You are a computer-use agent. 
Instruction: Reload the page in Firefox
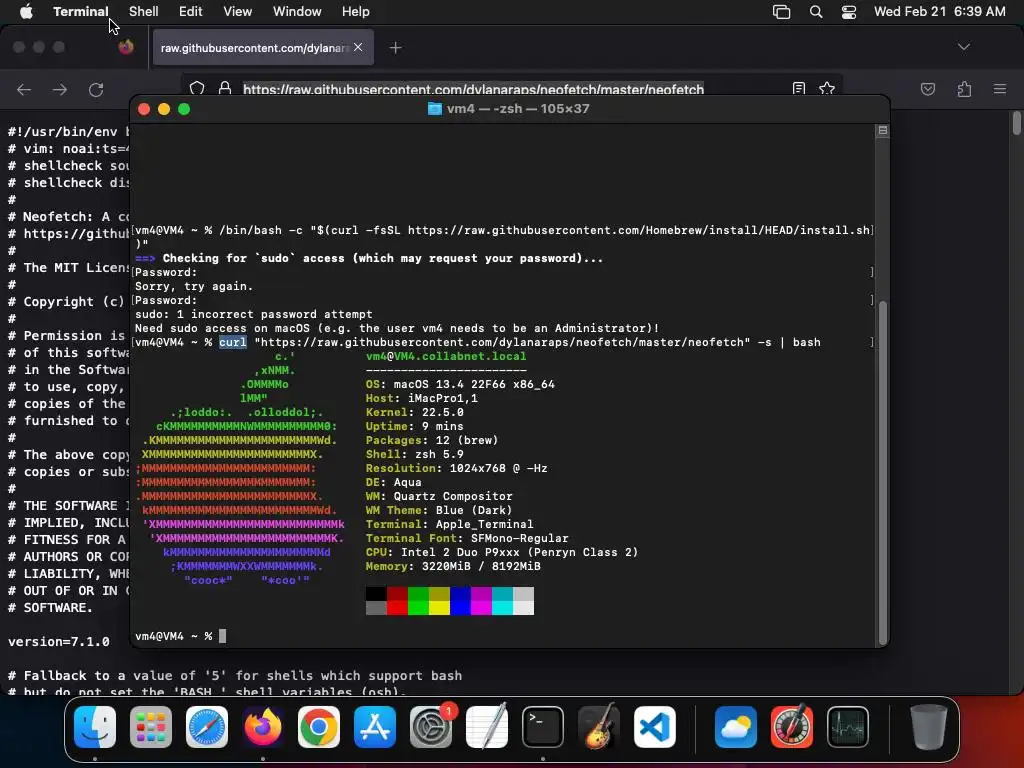click(96, 89)
